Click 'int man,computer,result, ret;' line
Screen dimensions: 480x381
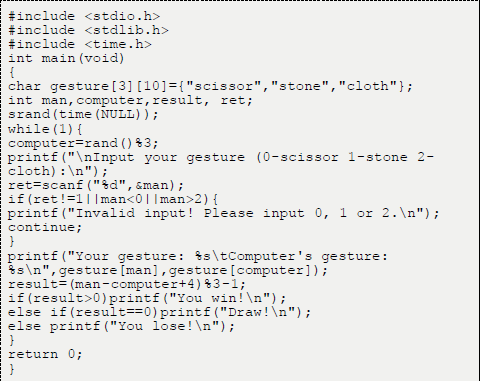[130, 101]
